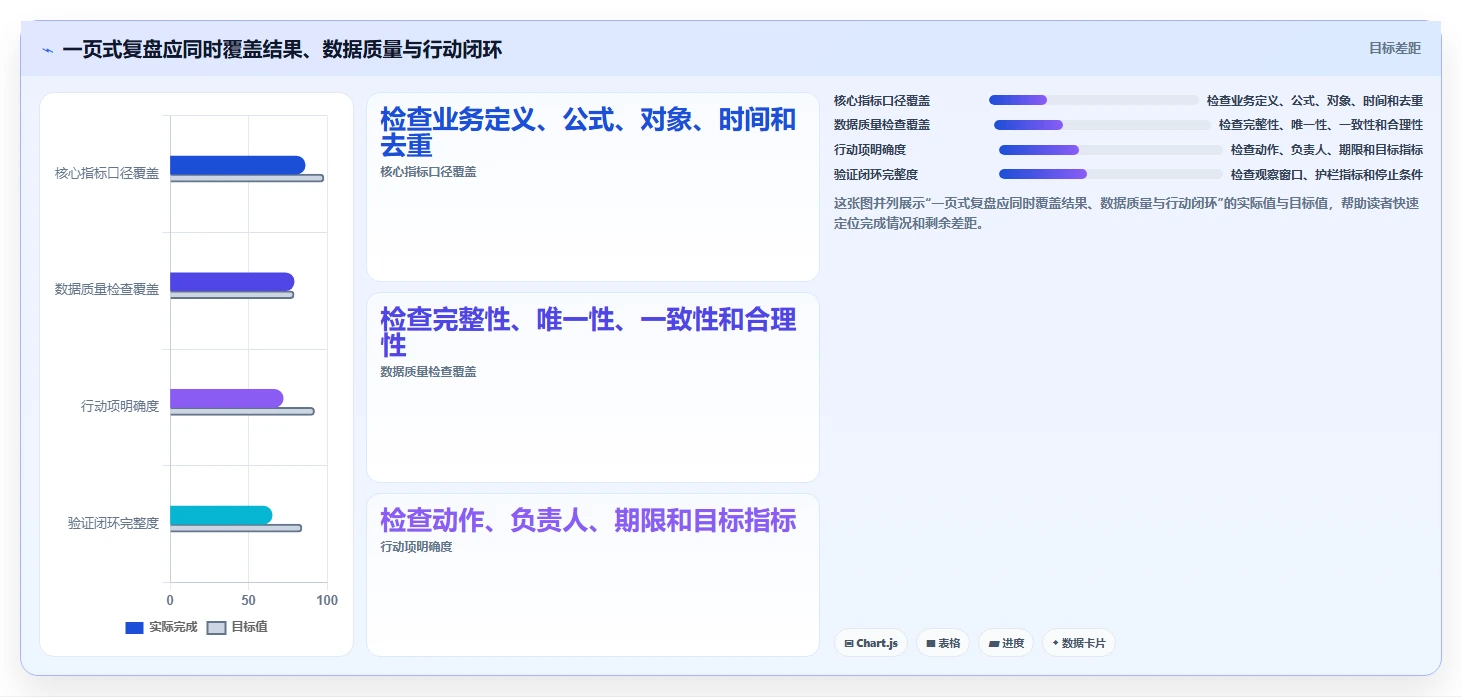Image resolution: width=1462 pixels, height=697 pixels.
Task: Toggle the 目标值 legend item in the chart
Action: [x=237, y=627]
